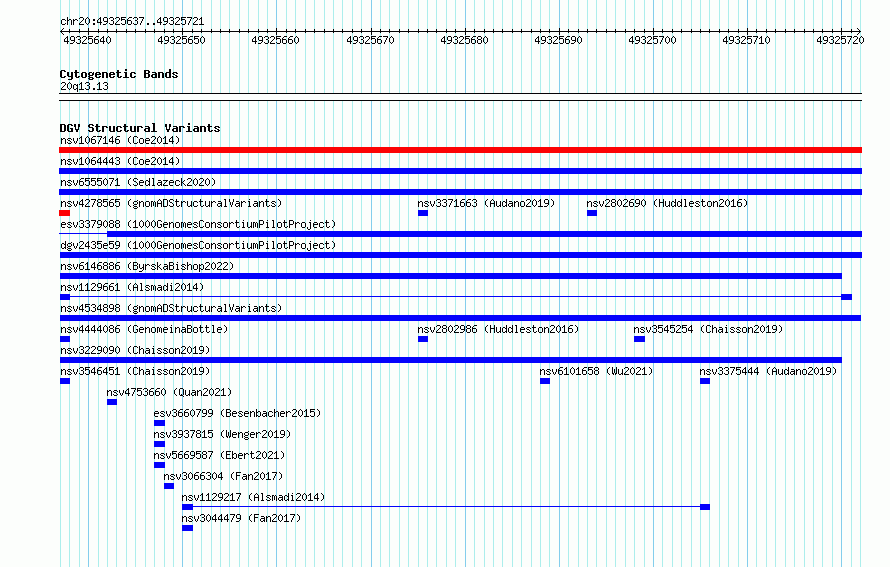Click the Cytogenetic Bands track title
Viewport: 890px width, 567px height.
119,74
